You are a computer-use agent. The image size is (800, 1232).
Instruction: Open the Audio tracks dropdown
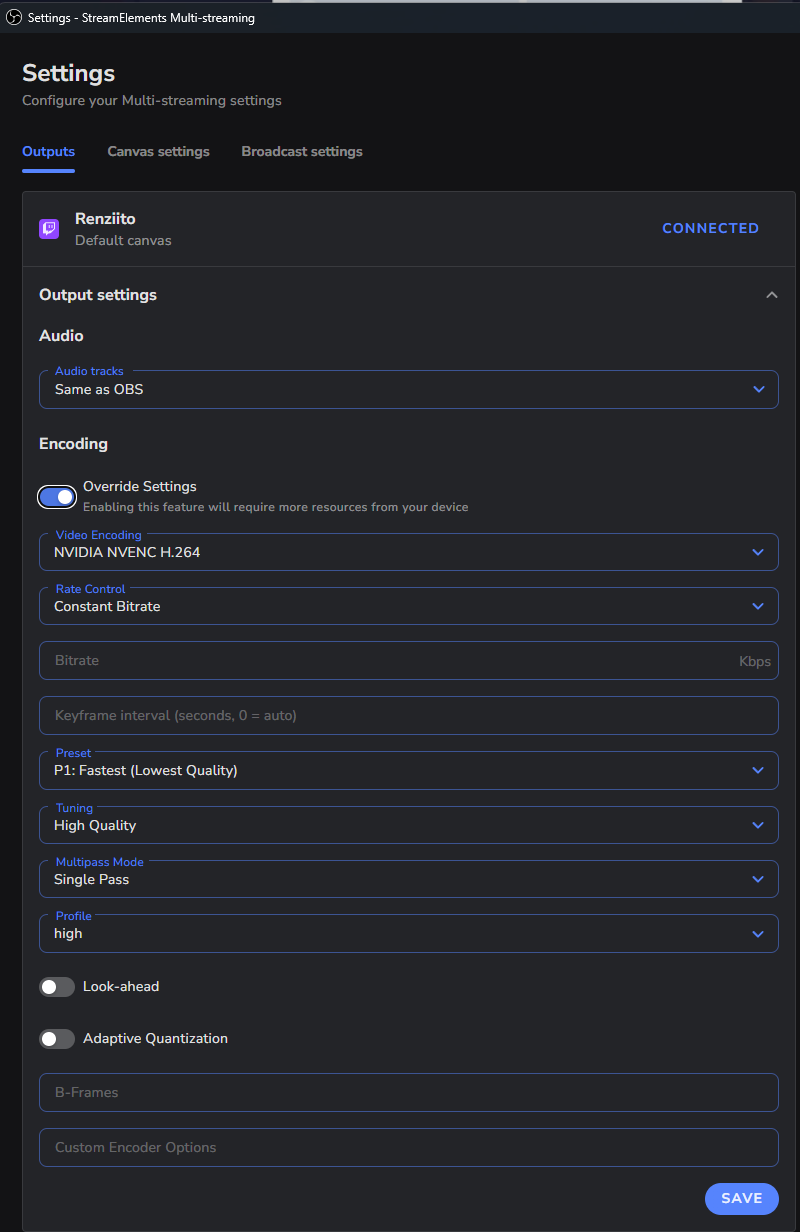point(409,389)
